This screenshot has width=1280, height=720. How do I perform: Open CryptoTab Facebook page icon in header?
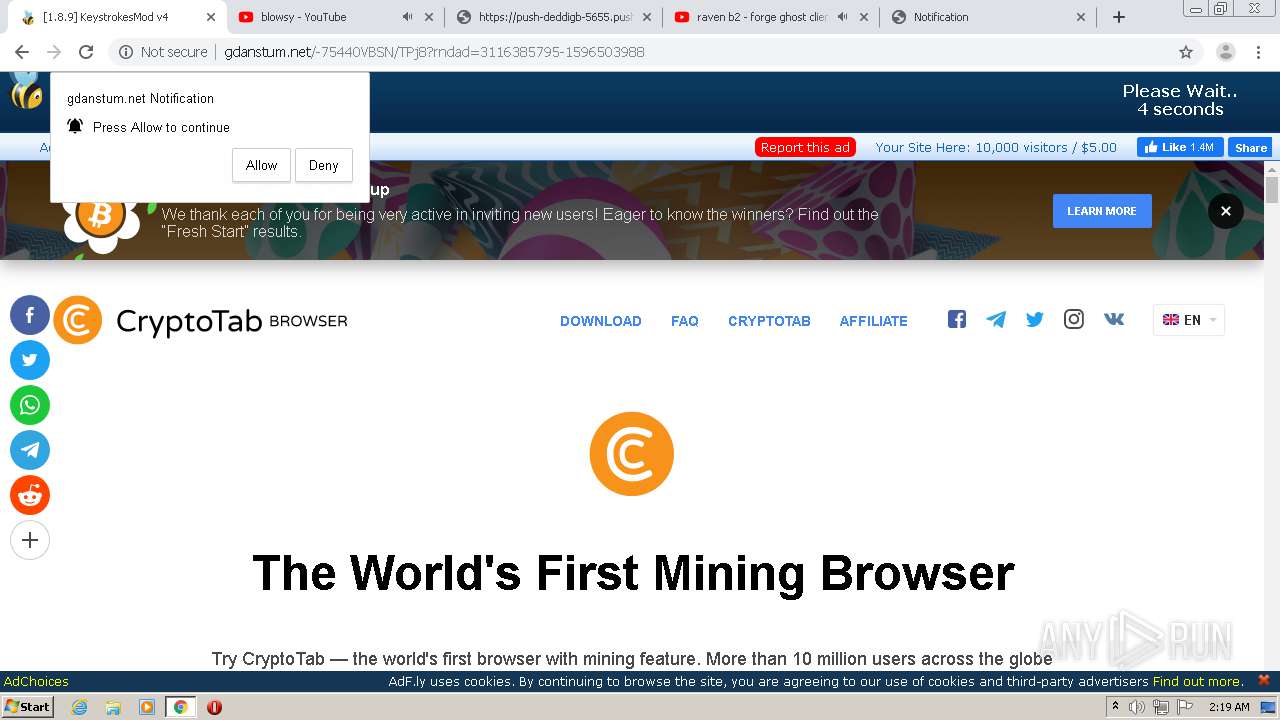pos(957,319)
